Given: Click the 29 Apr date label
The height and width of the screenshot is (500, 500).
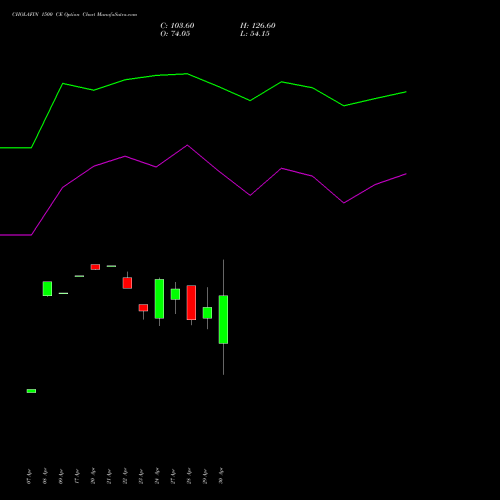Looking at the screenshot, I should coord(205,477).
